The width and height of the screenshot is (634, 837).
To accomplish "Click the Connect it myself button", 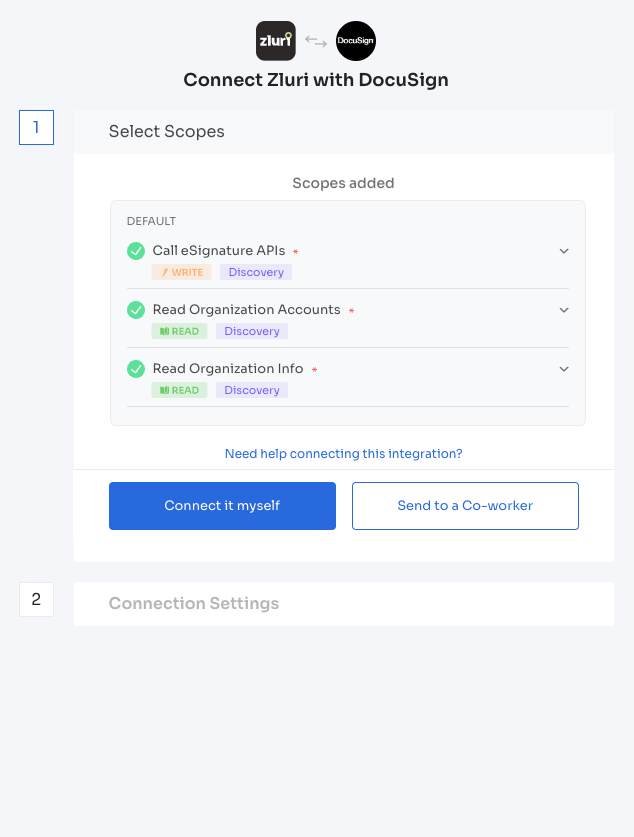I will pyautogui.click(x=223, y=506).
